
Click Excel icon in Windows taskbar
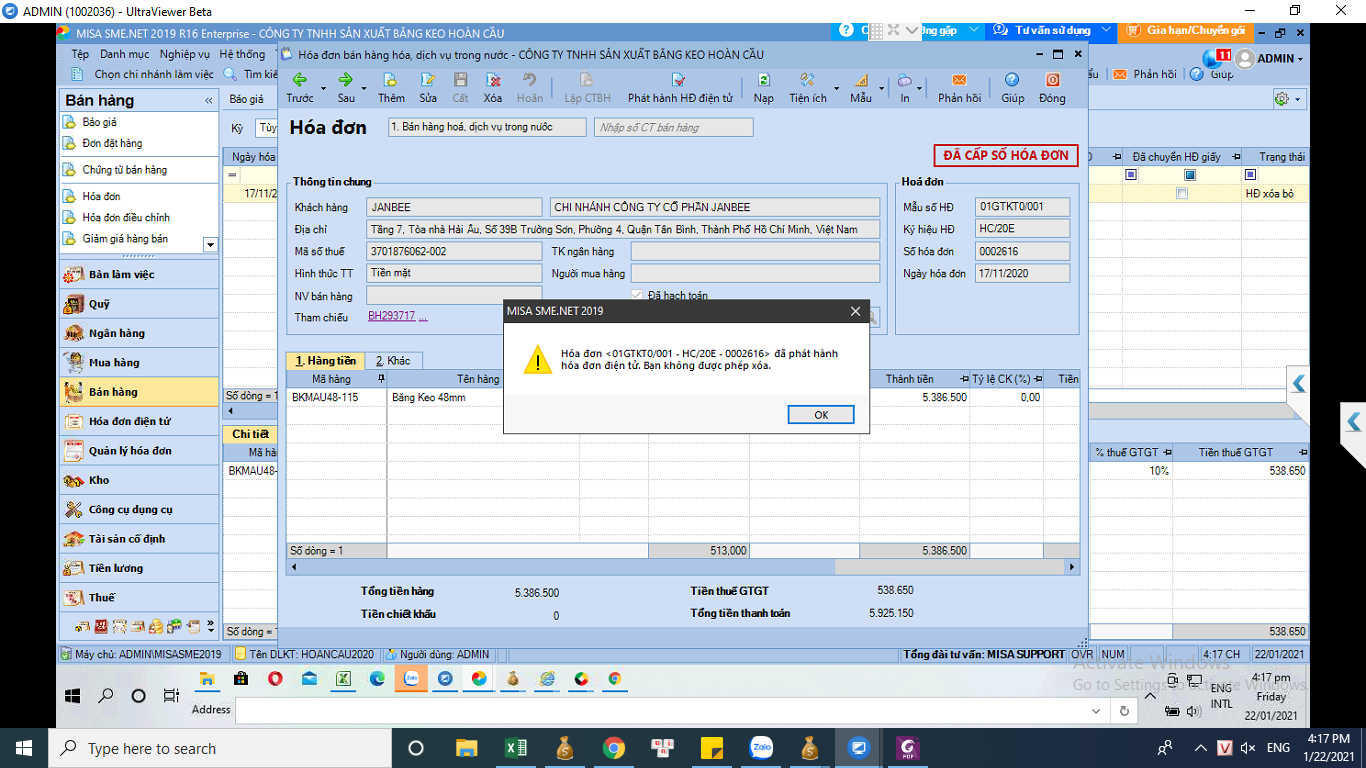pyautogui.click(x=516, y=748)
